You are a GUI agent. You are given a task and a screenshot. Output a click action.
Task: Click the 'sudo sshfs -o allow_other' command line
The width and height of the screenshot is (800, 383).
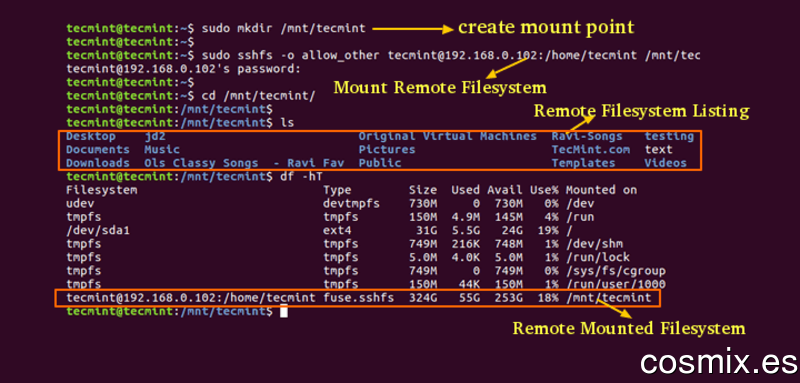point(451,55)
